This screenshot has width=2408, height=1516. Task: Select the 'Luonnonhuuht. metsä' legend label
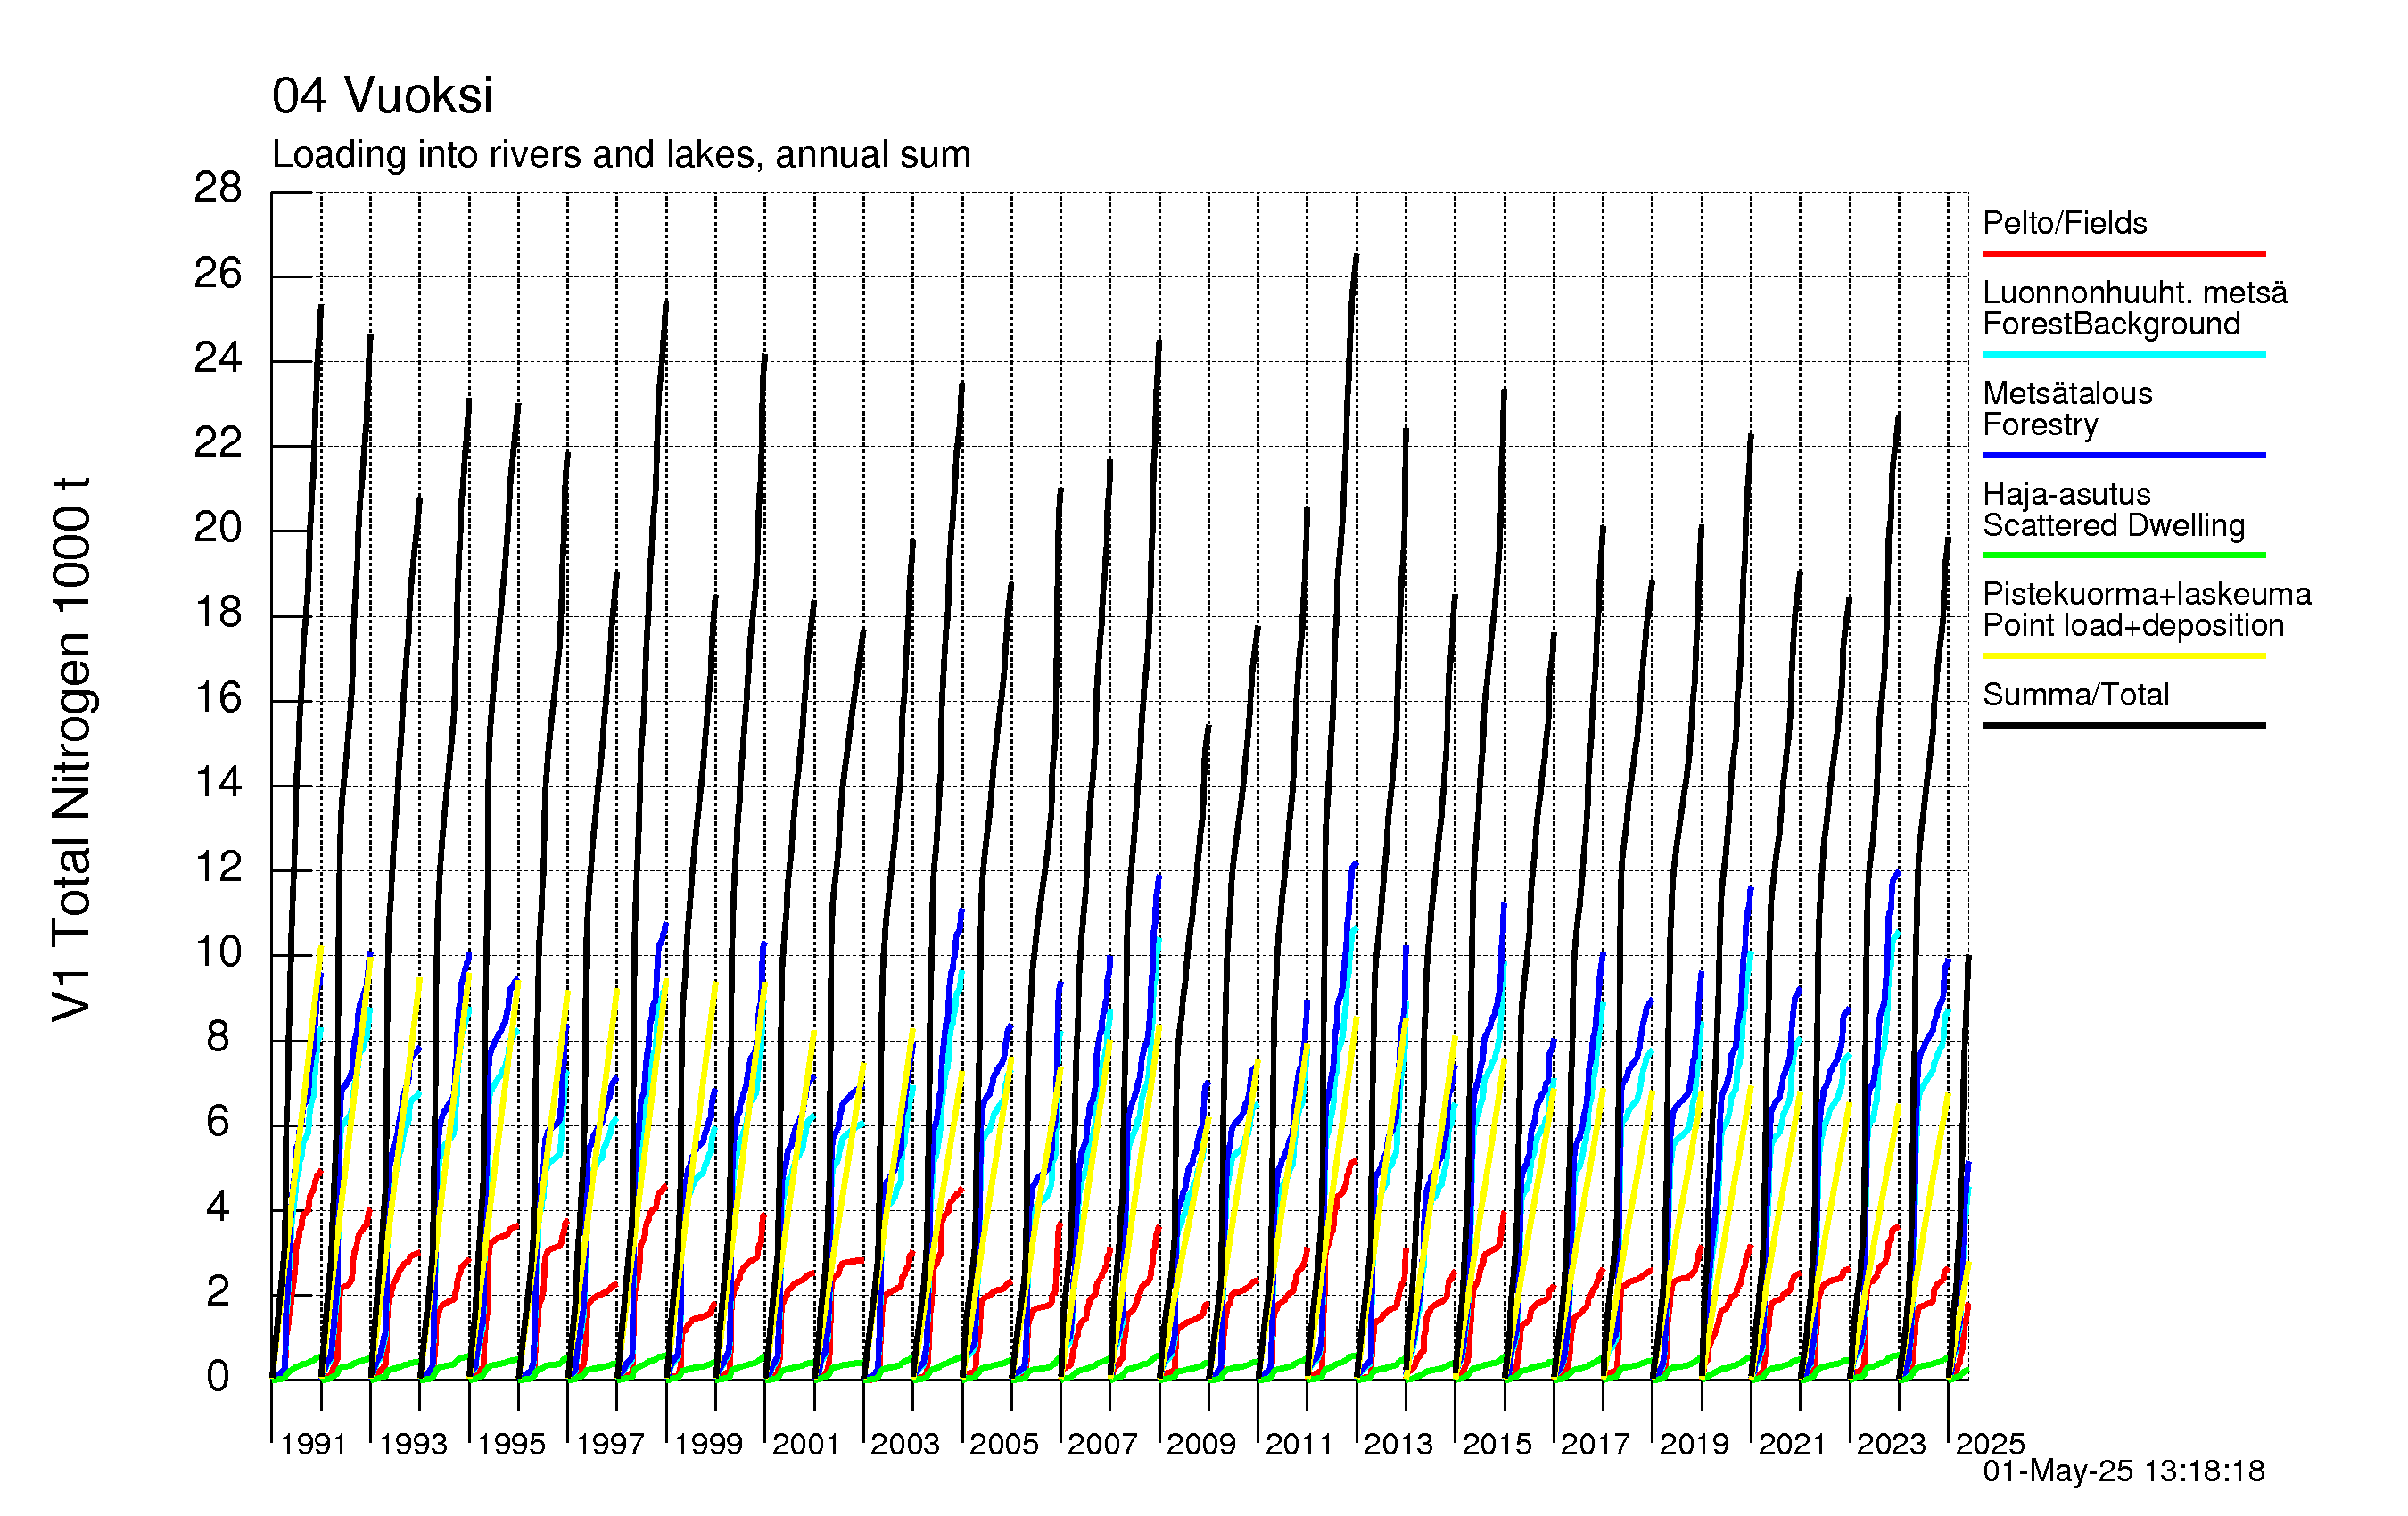point(2135,292)
